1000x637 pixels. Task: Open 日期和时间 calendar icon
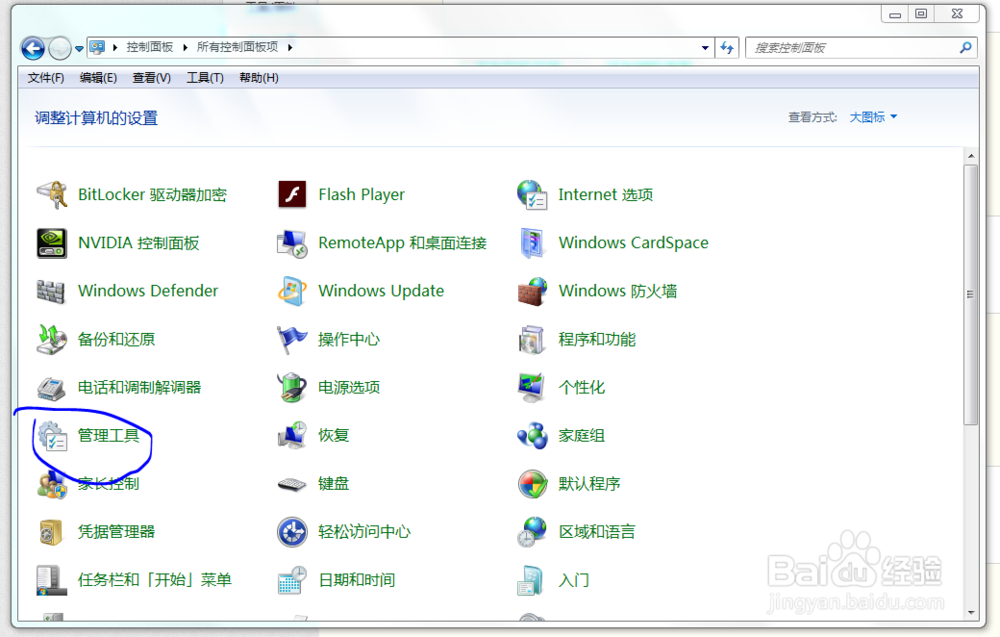click(x=292, y=580)
